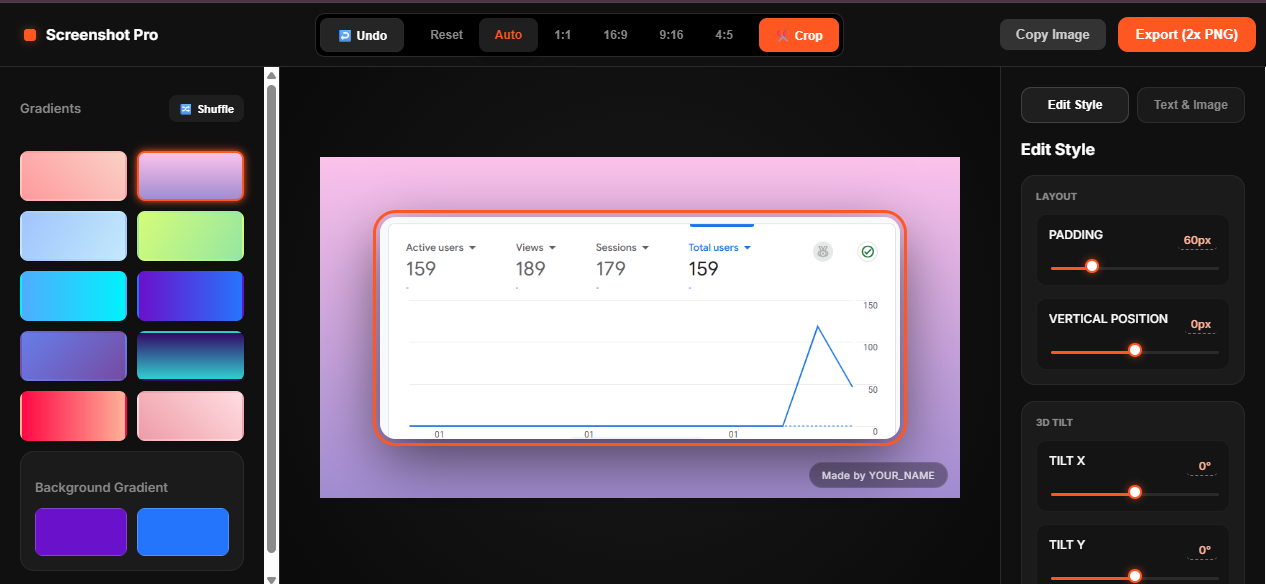1266x584 pixels.
Task: Open the Total users dropdown
Action: point(720,247)
